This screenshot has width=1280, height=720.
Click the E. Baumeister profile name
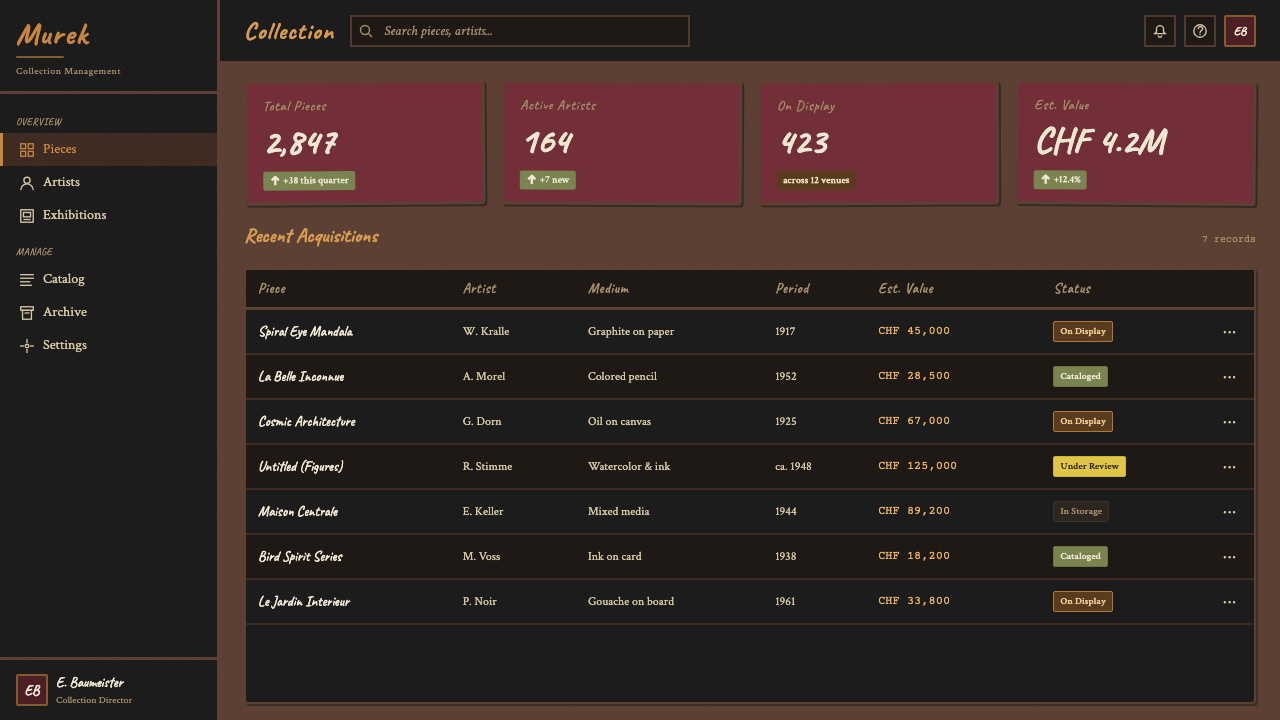coord(90,683)
